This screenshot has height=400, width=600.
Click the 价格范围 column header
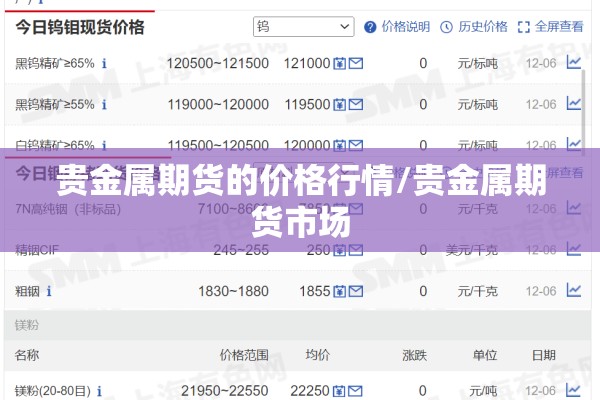[244, 355]
